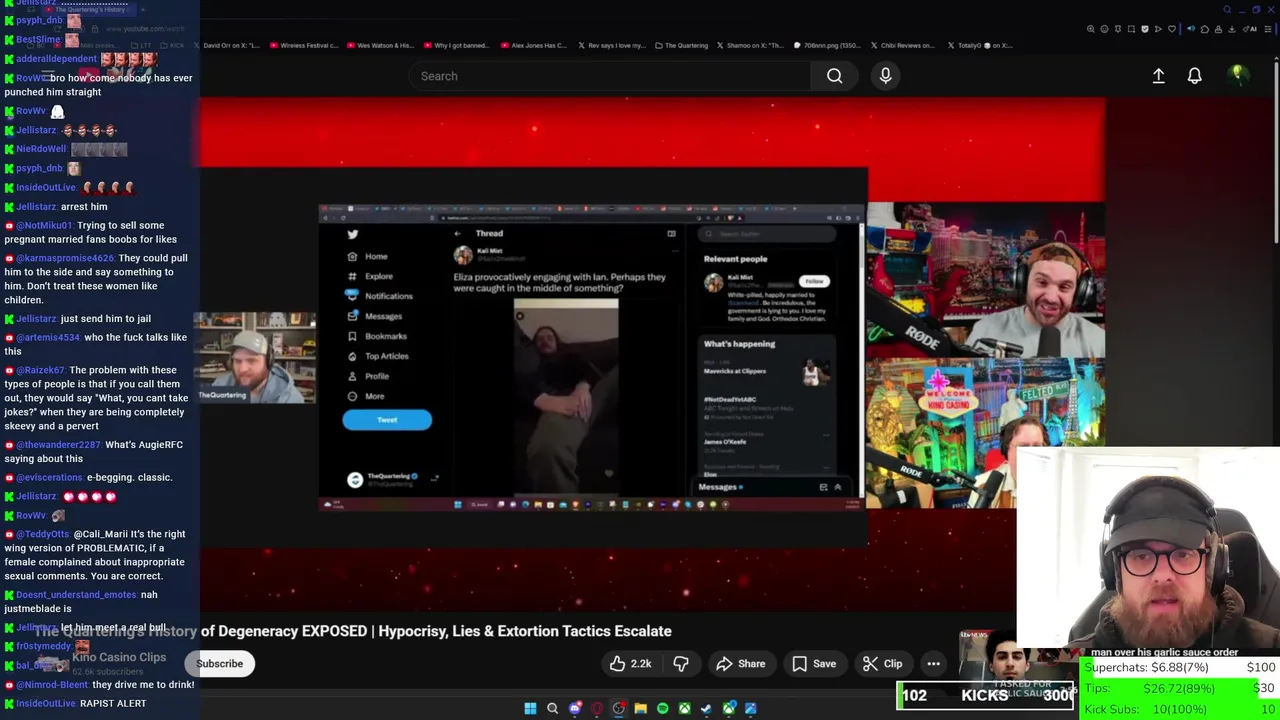Open the 'Alex Jones Has C...' bookmark
This screenshot has height=720, width=1280.
(533, 45)
